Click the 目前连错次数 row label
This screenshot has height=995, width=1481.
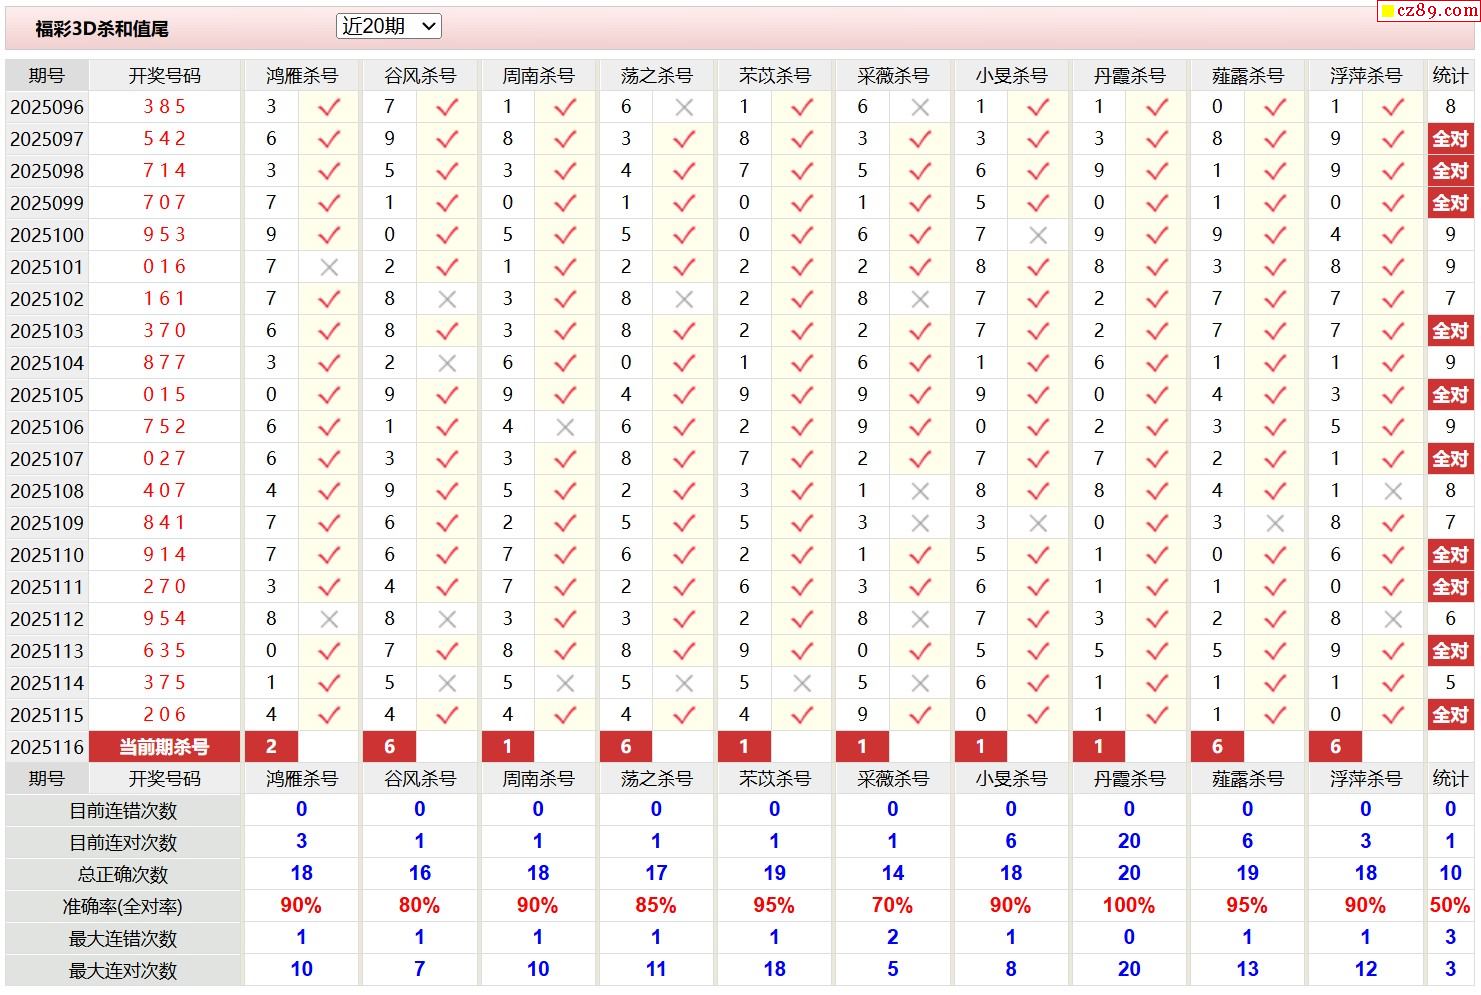[123, 811]
